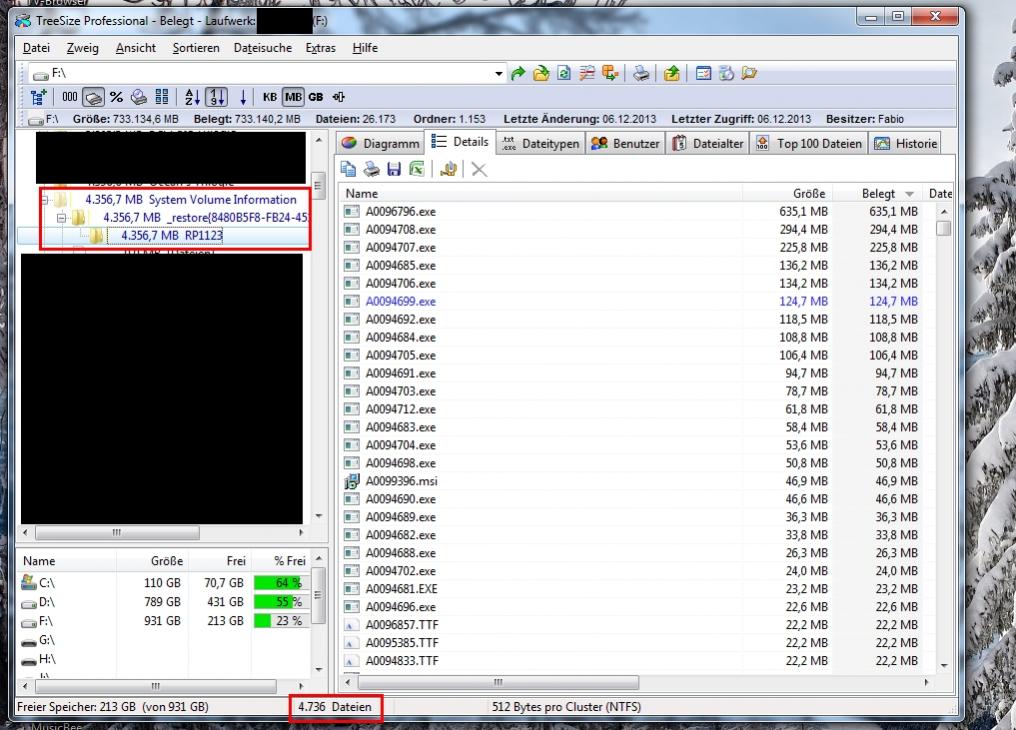This screenshot has height=730, width=1016.
Task: Collapse the _restore folder node
Action: coord(62,218)
